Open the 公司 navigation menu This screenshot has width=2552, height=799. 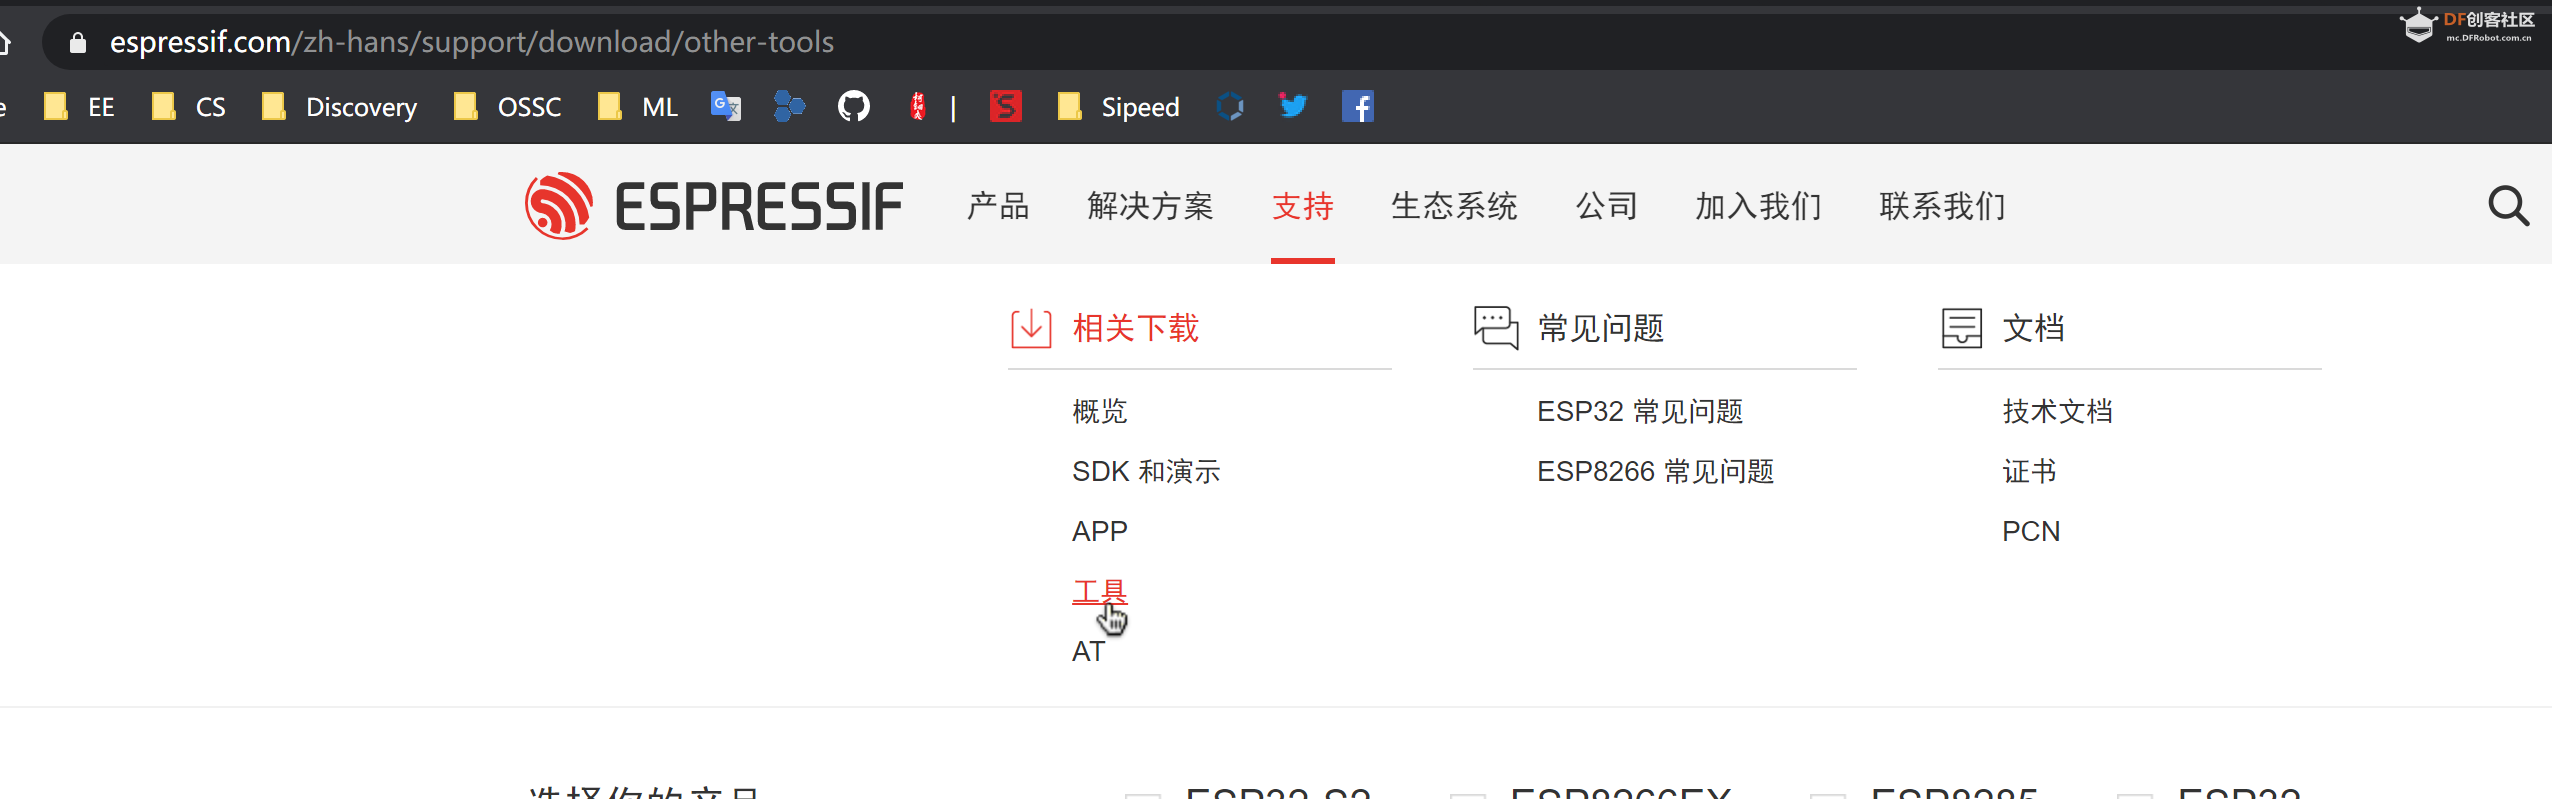click(x=1606, y=206)
